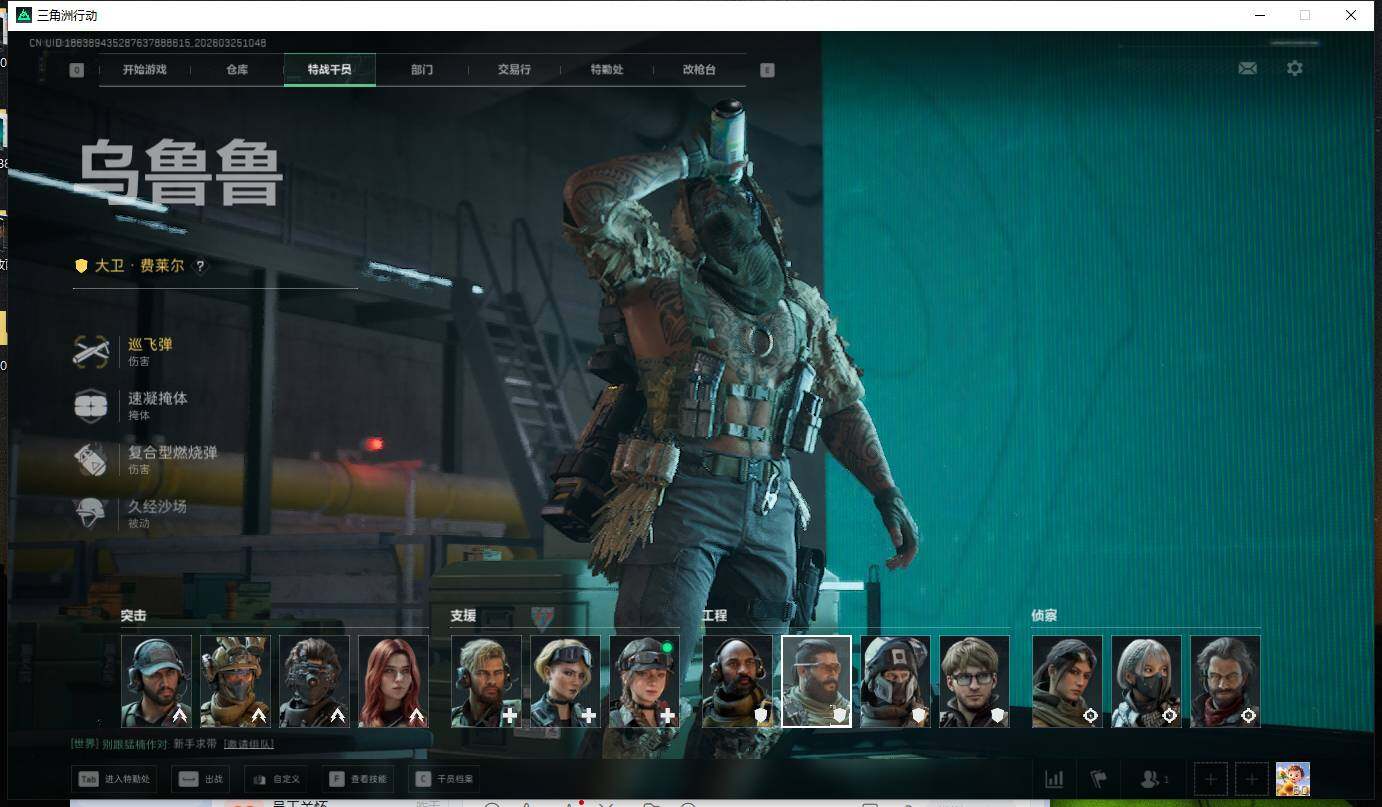Select bald bearded 工程 operator with headset

tap(737, 681)
